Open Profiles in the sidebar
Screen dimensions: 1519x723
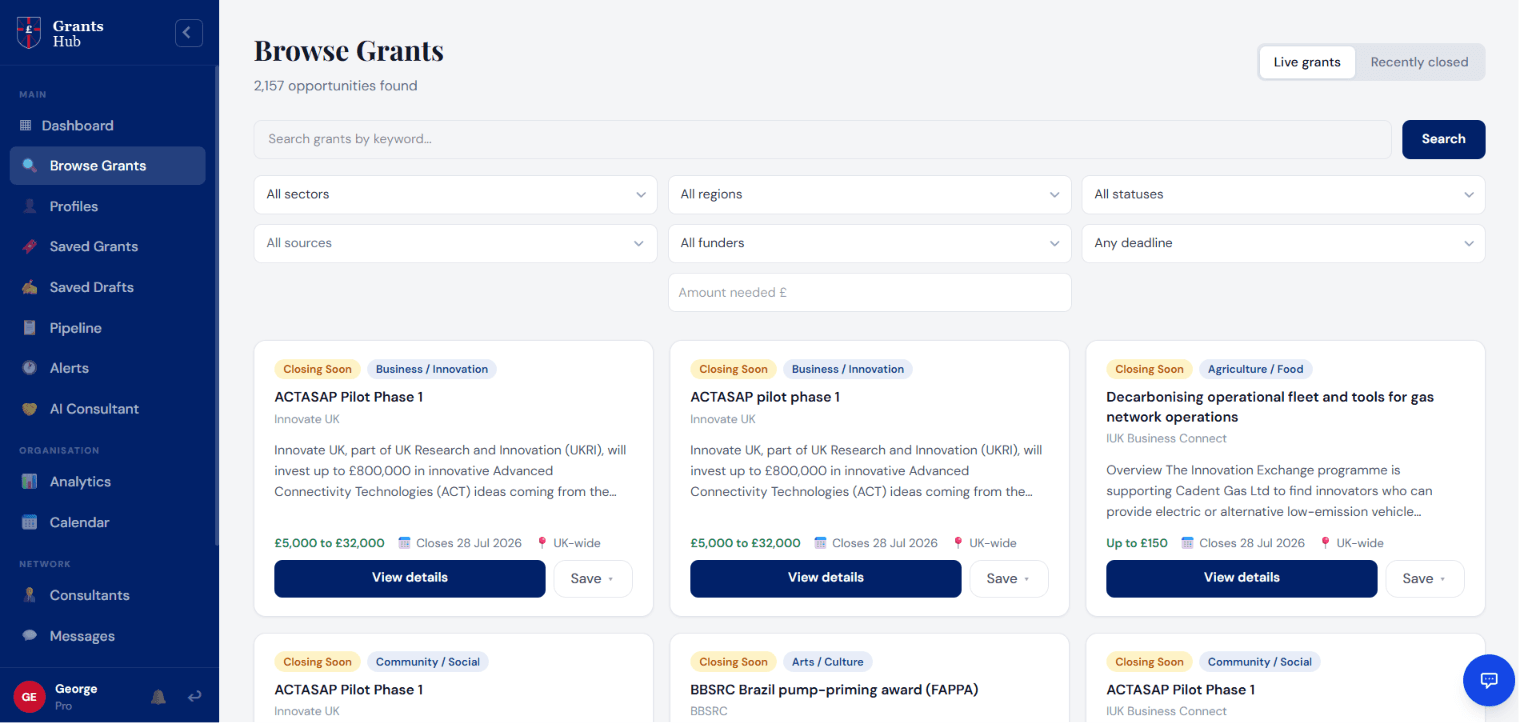tap(108, 206)
